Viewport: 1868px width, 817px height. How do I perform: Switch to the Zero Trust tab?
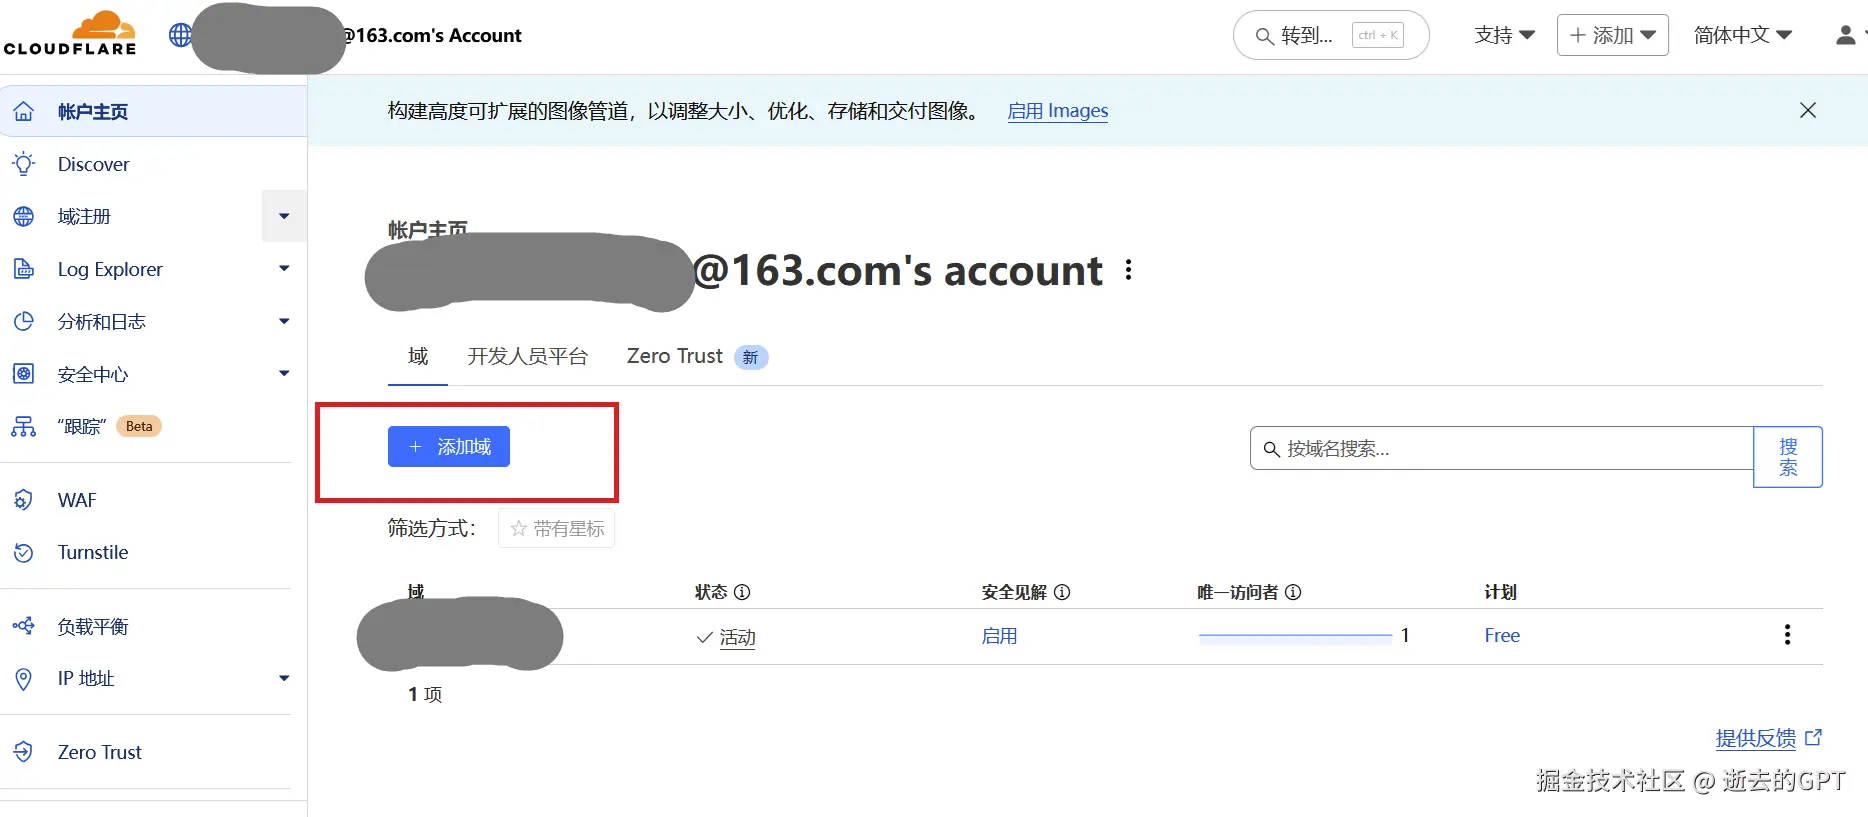coord(697,357)
